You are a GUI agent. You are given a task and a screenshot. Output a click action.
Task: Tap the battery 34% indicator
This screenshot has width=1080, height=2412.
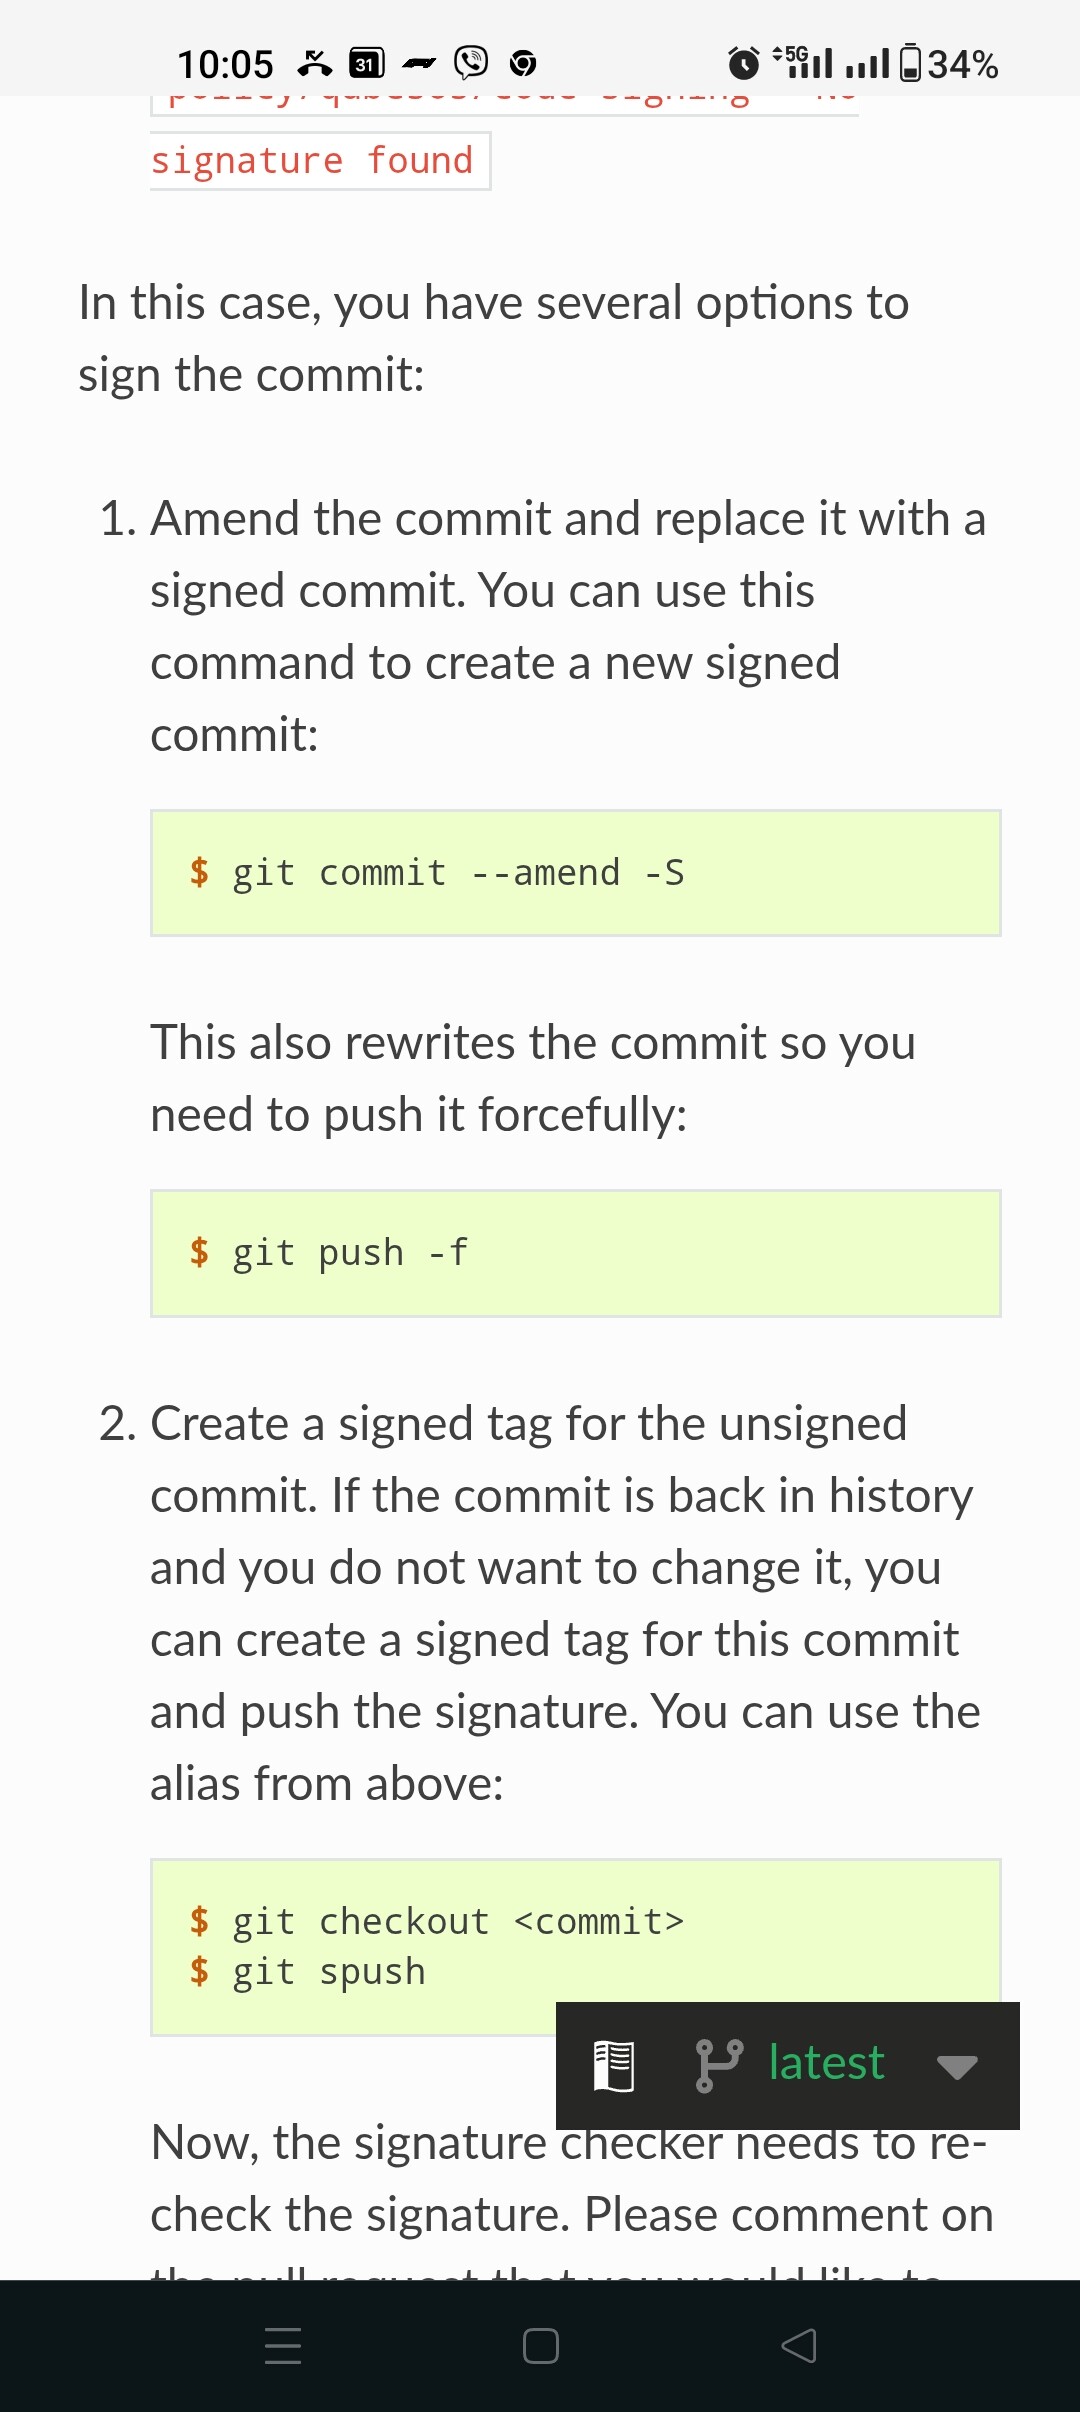tap(948, 64)
